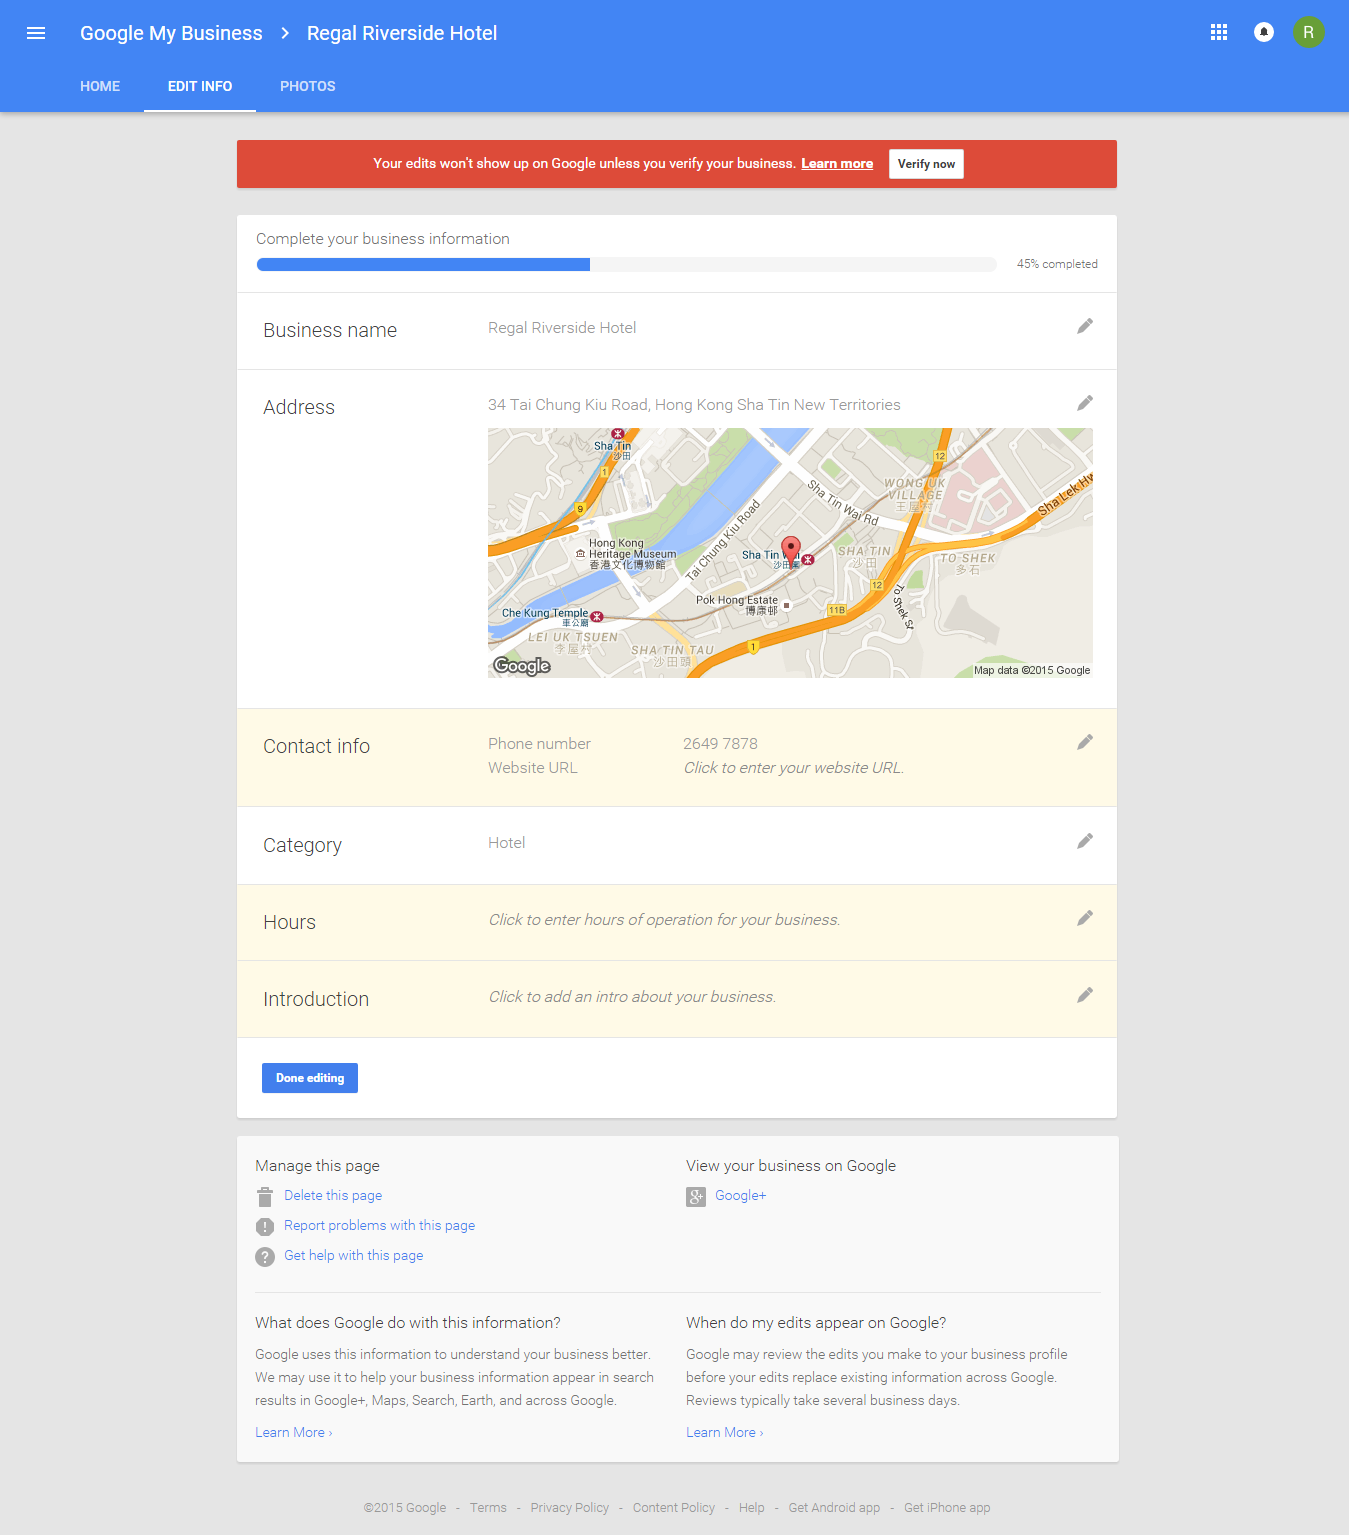Open the Google apps grid
This screenshot has width=1349, height=1535.
click(x=1219, y=32)
